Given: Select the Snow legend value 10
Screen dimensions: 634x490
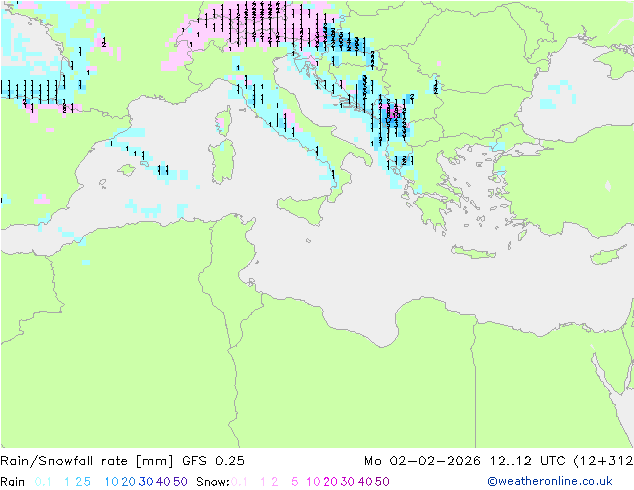Looking at the screenshot, I should coord(313,482).
